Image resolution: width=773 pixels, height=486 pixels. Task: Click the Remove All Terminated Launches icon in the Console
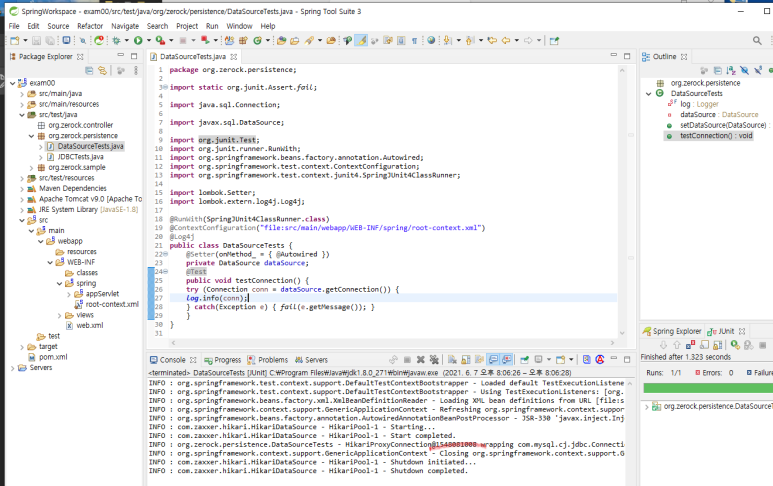click(x=434, y=360)
